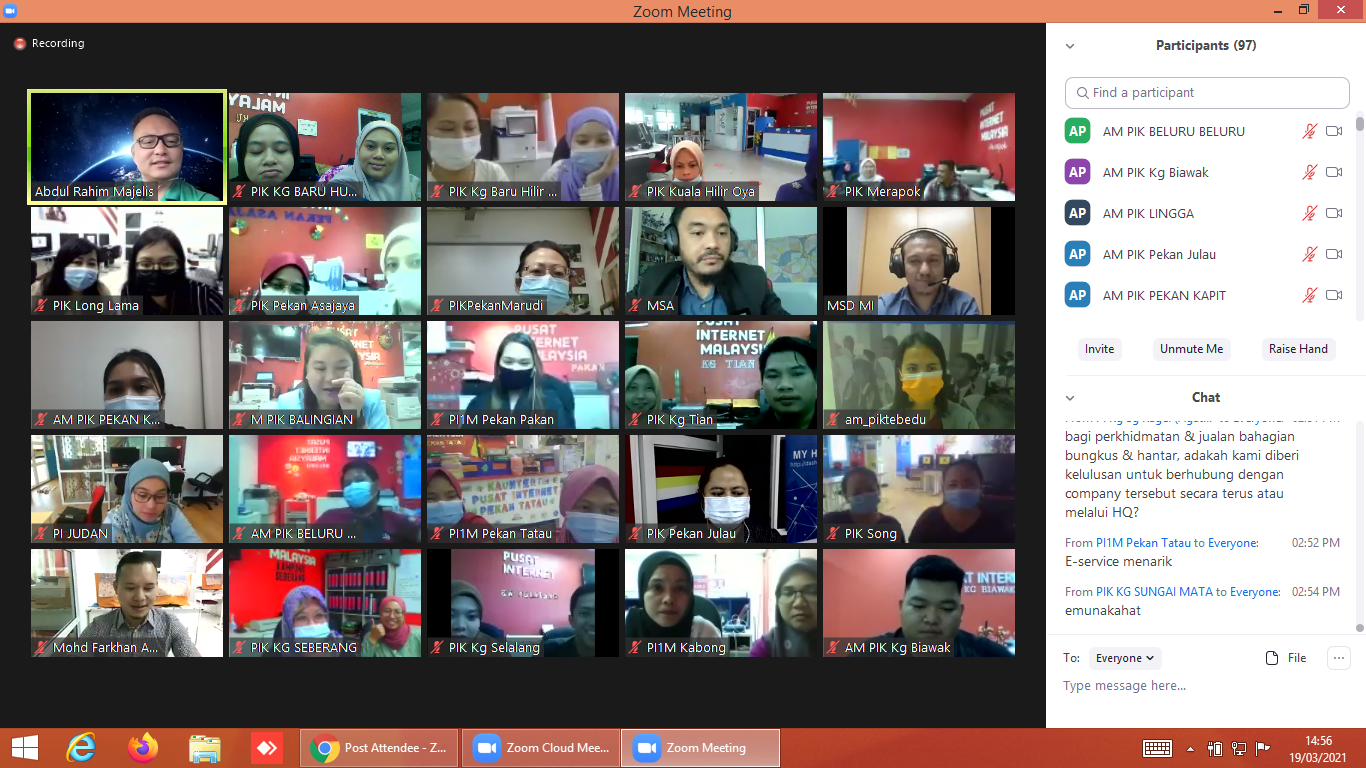Click the participants list scrollbar
The height and width of the screenshot is (768, 1366).
click(x=1359, y=200)
